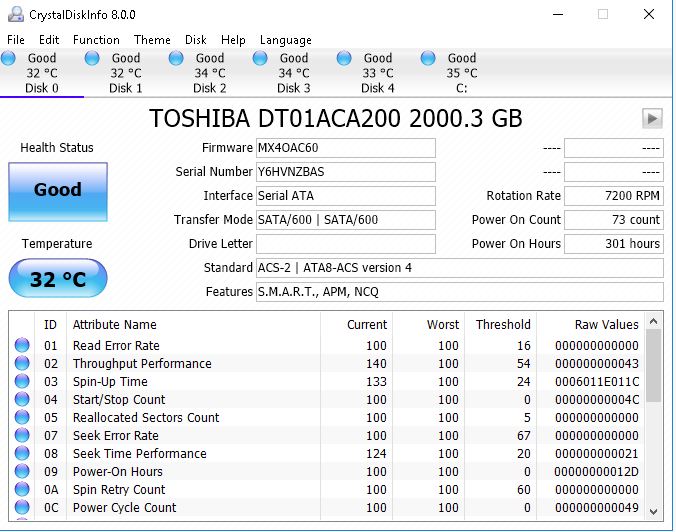Click status orb for Spin Retry Count
Screen dimensions: 676x532
[x=22, y=490]
